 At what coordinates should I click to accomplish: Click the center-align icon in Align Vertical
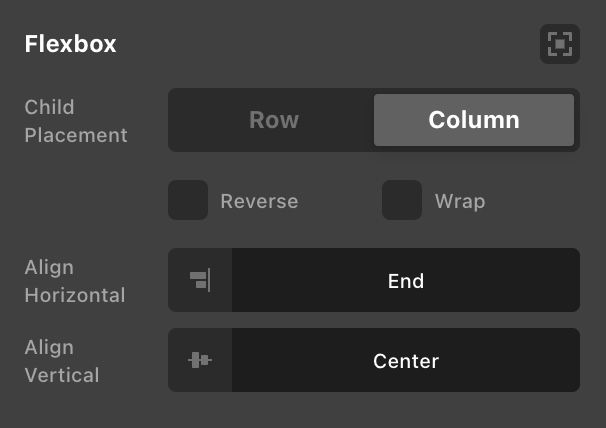click(200, 360)
